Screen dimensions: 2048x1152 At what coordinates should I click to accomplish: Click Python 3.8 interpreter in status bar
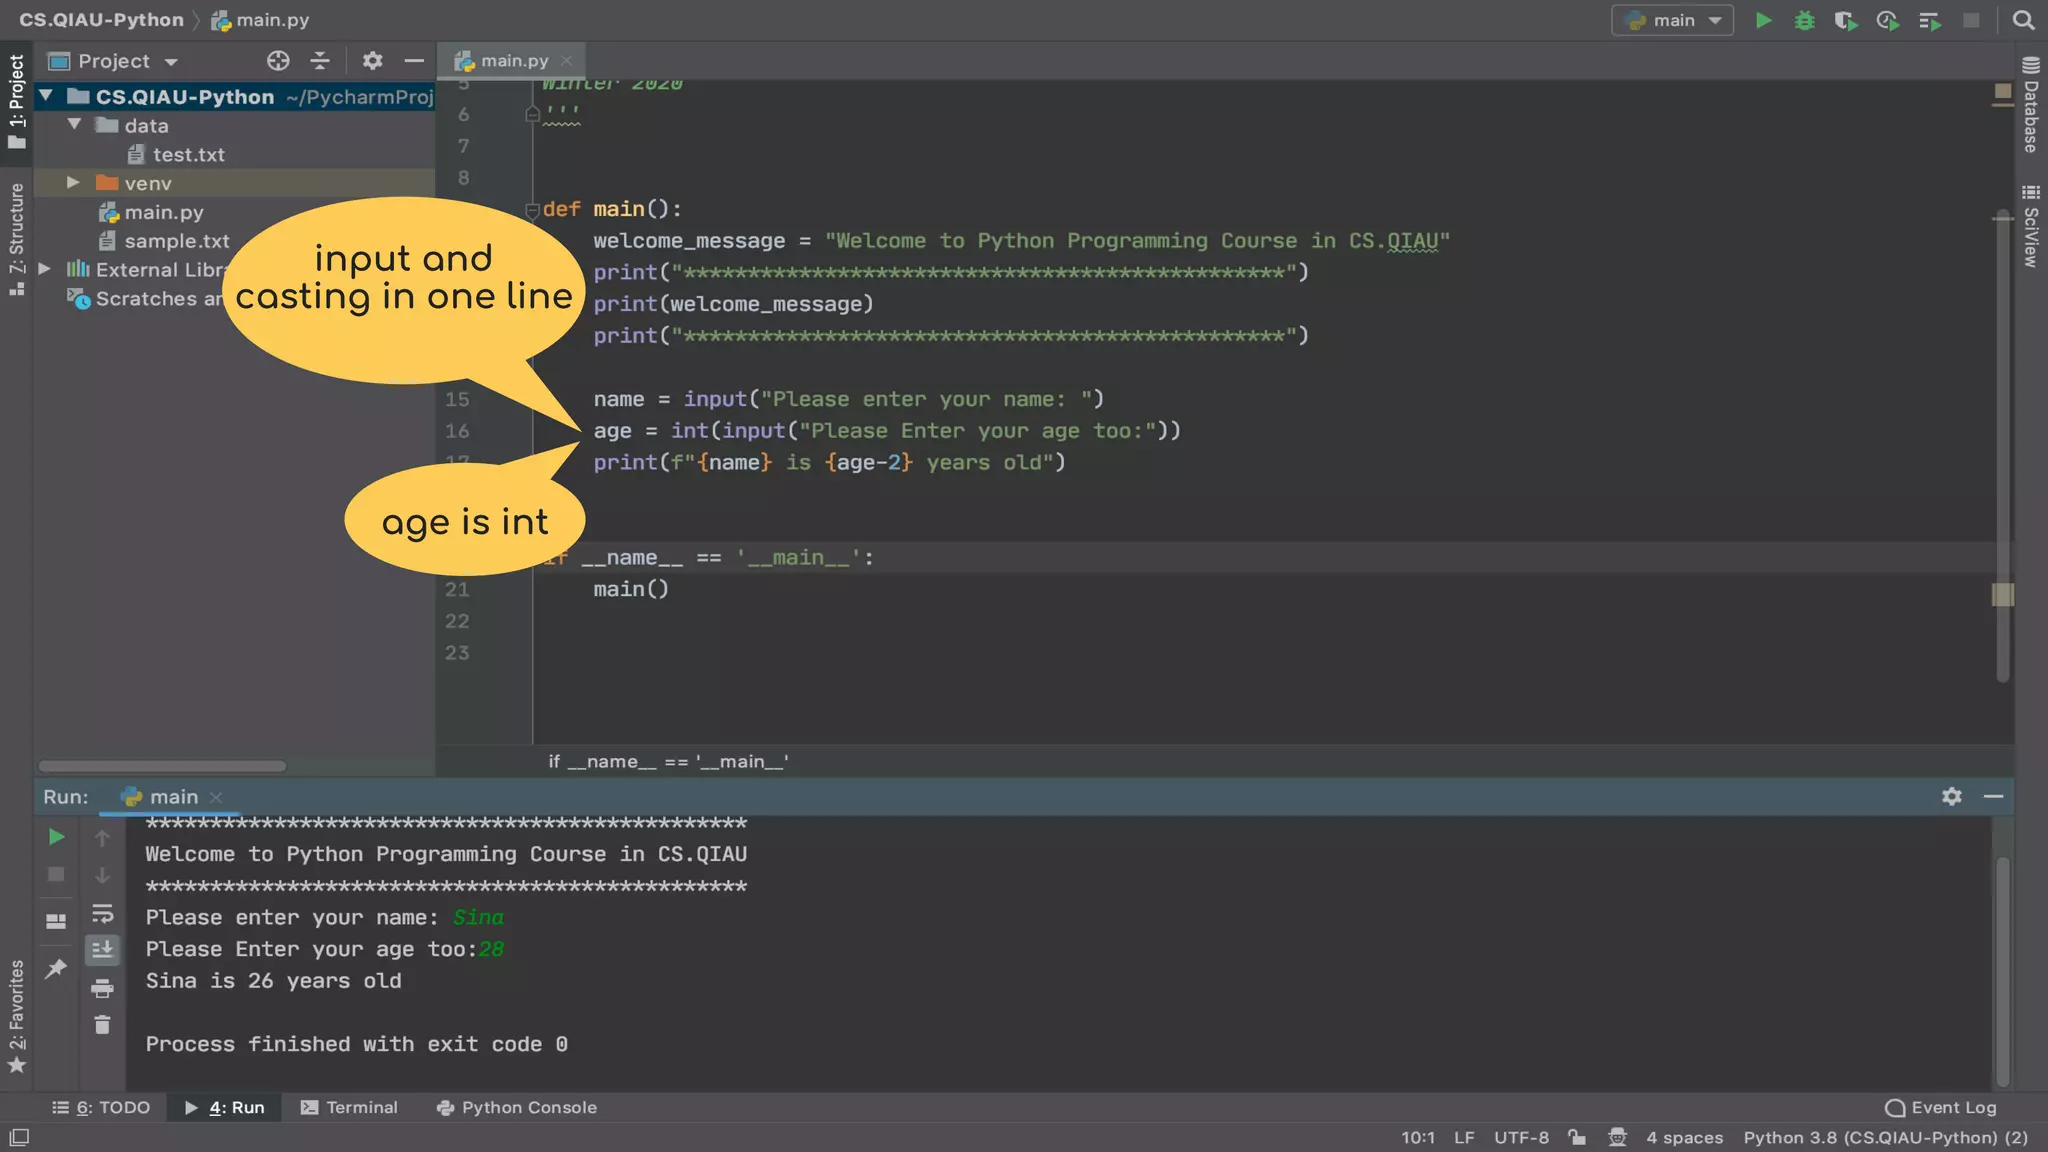point(1885,1137)
